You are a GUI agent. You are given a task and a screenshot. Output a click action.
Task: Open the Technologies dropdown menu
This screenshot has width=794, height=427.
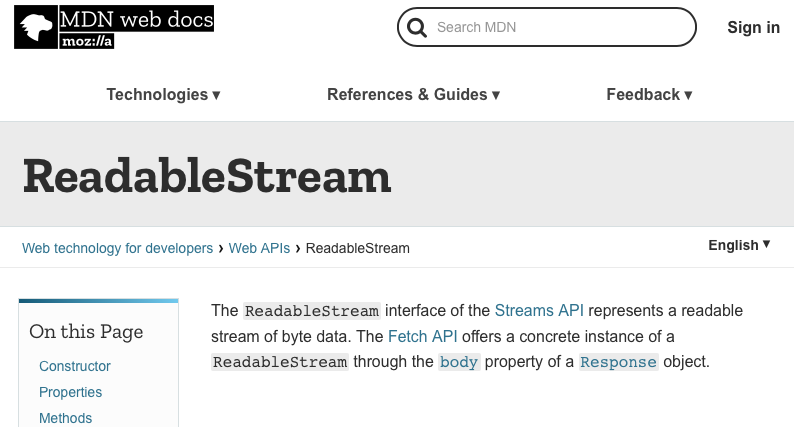click(163, 94)
